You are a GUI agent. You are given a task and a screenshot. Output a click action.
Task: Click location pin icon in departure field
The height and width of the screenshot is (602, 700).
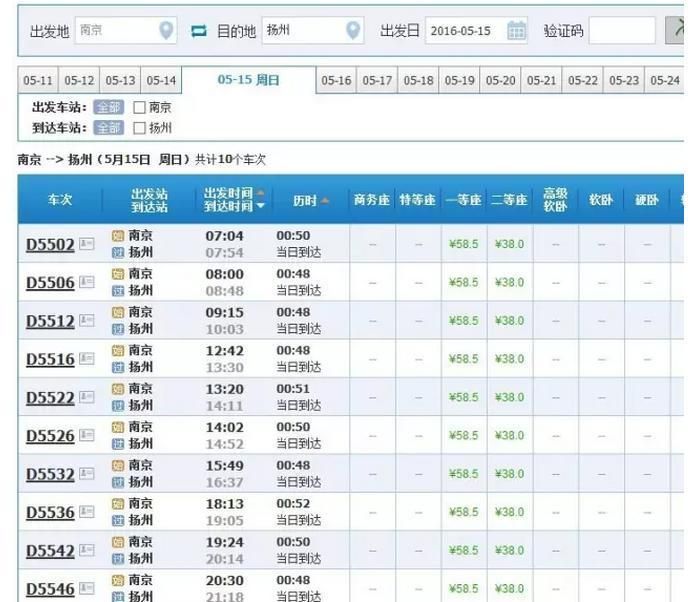[167, 31]
